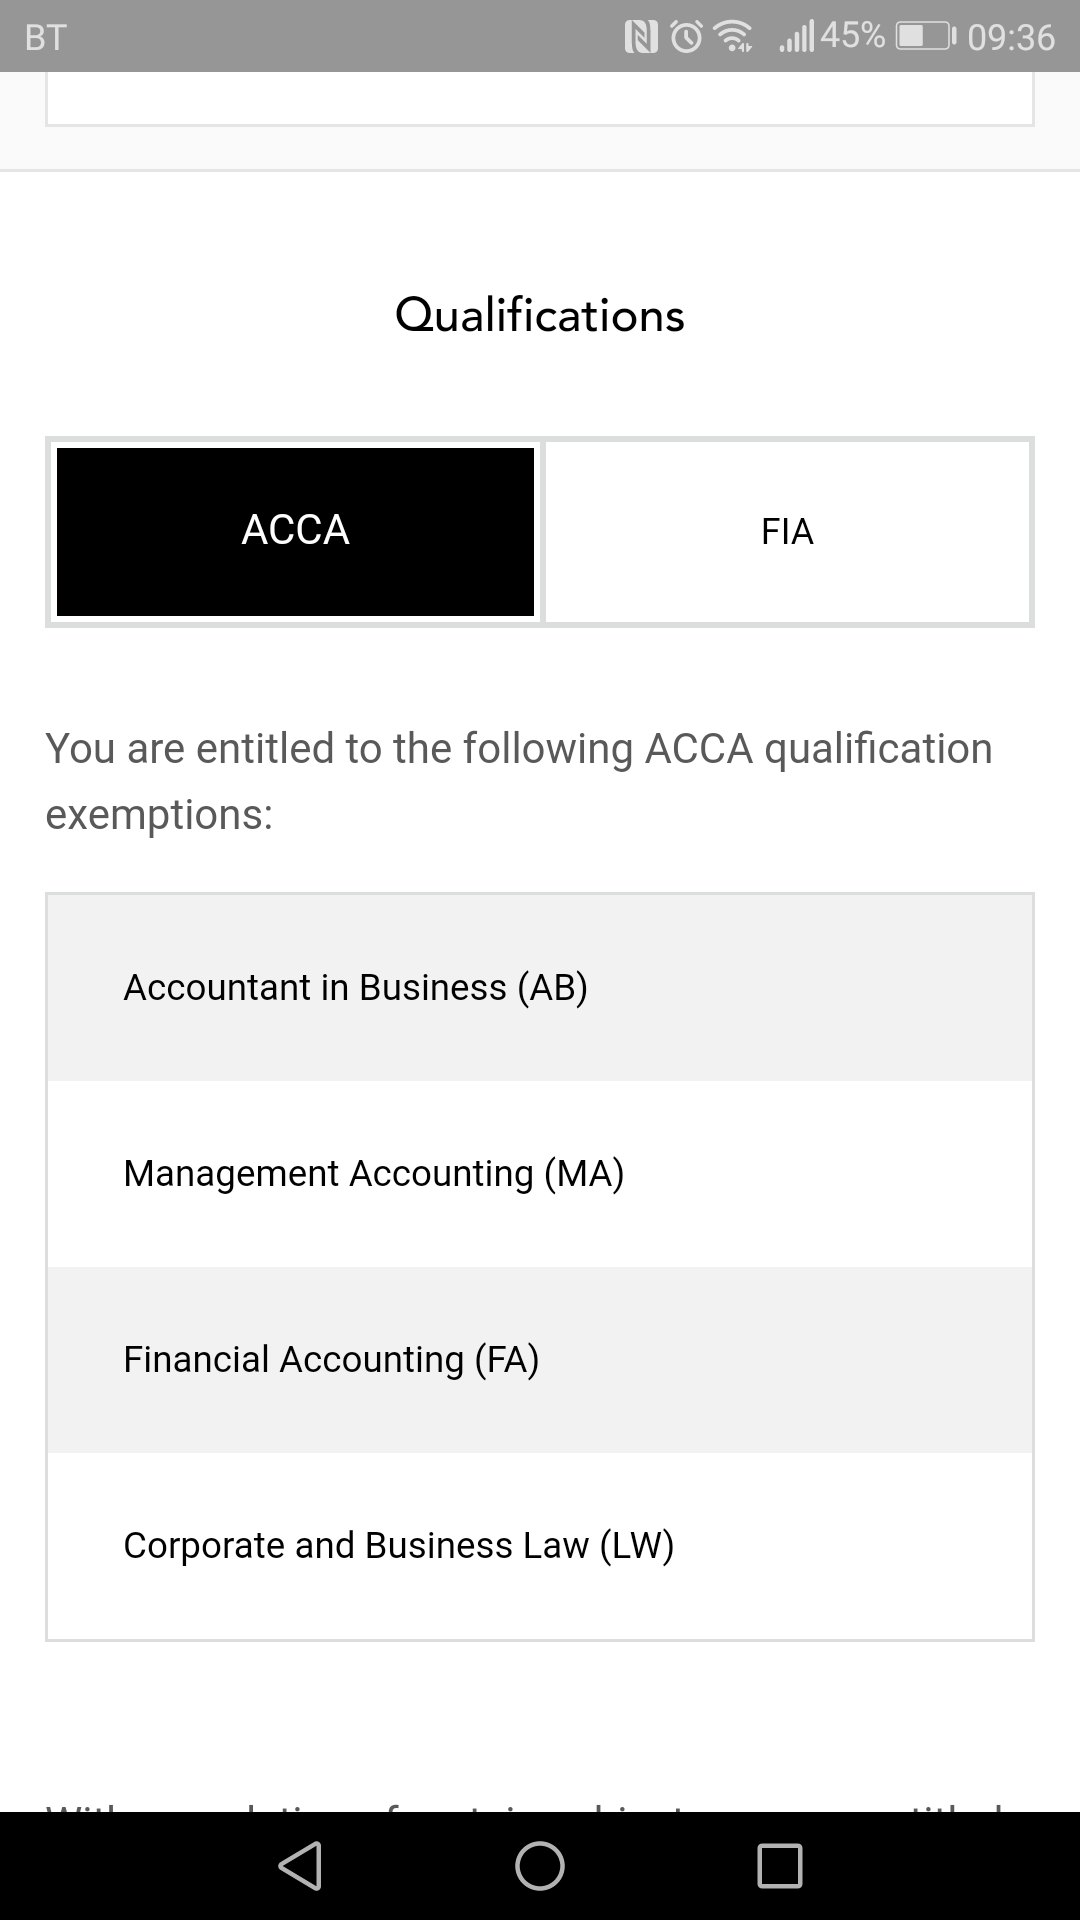This screenshot has width=1080, height=1920.
Task: Select the ACCA qualification tab
Action: 295,531
